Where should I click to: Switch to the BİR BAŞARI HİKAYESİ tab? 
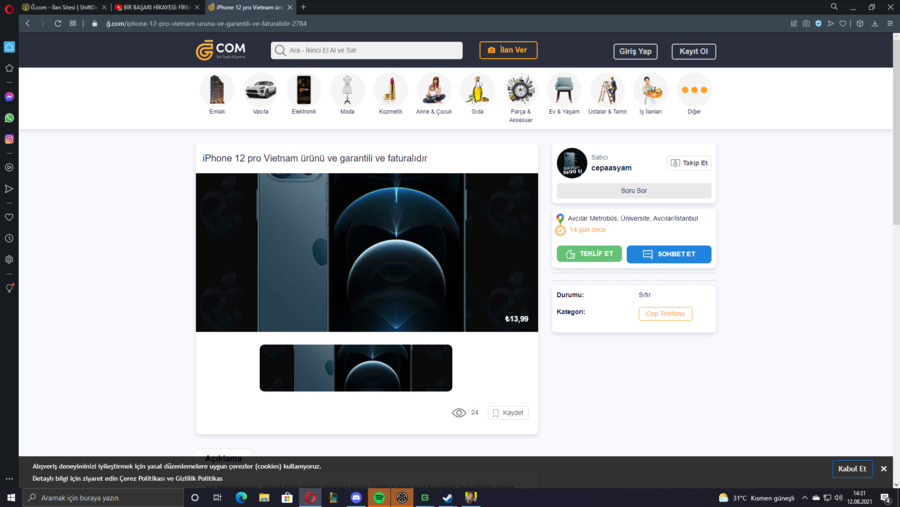[152, 7]
